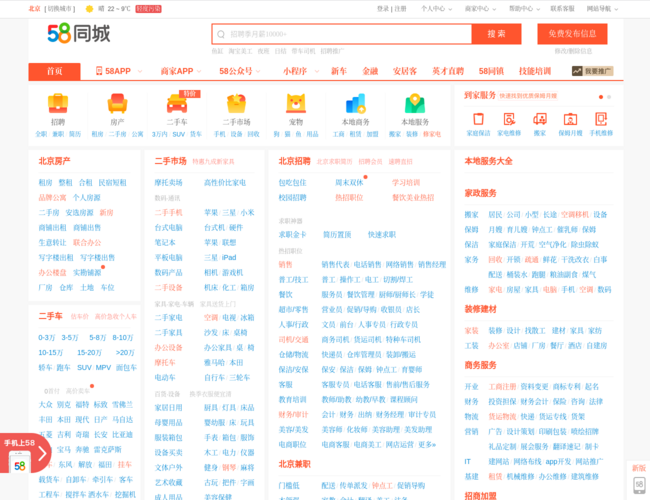
Task: Open 求职金卡 link
Action: [x=292, y=235]
